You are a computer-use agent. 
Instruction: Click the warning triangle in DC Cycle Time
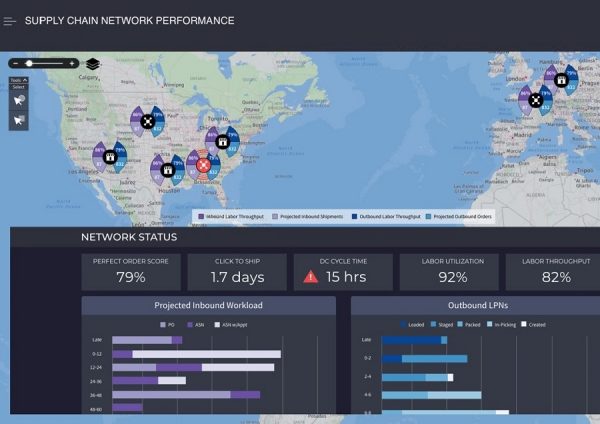pyautogui.click(x=311, y=277)
